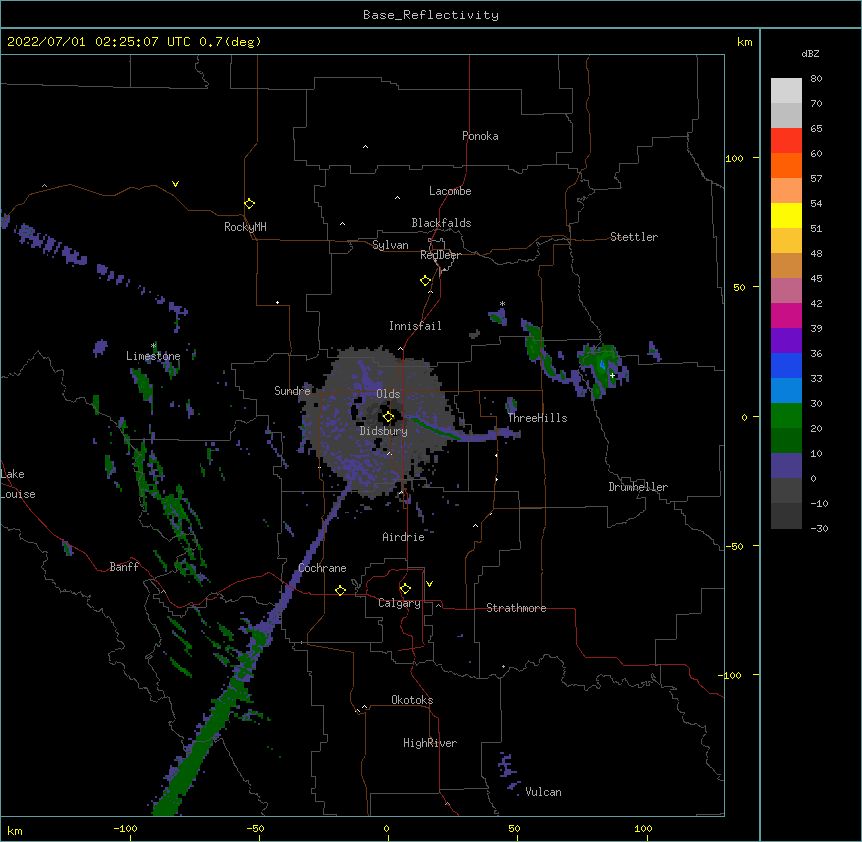Image resolution: width=862 pixels, height=842 pixels.
Task: Click the green echo band east of Didsbury
Action: (434, 428)
